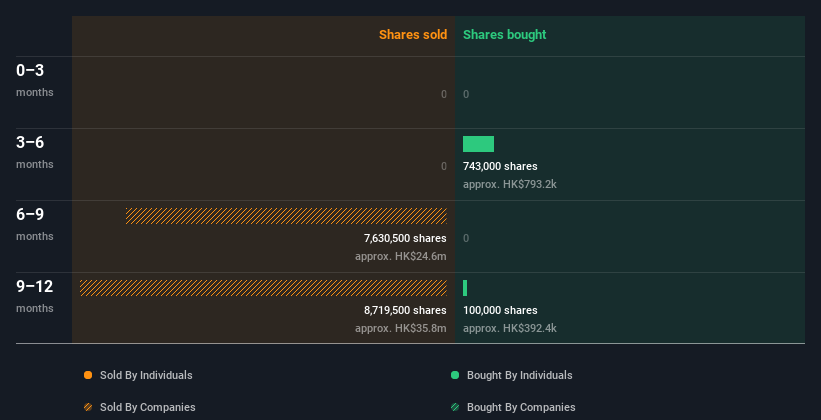Click the small green bar for 100,000 shares

tap(465, 288)
